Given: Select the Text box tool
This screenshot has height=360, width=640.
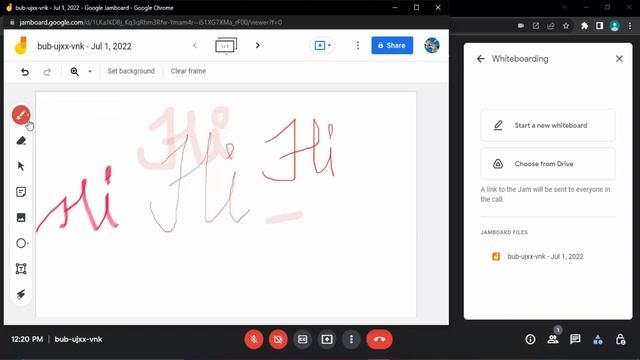Looking at the screenshot, I should click(21, 269).
